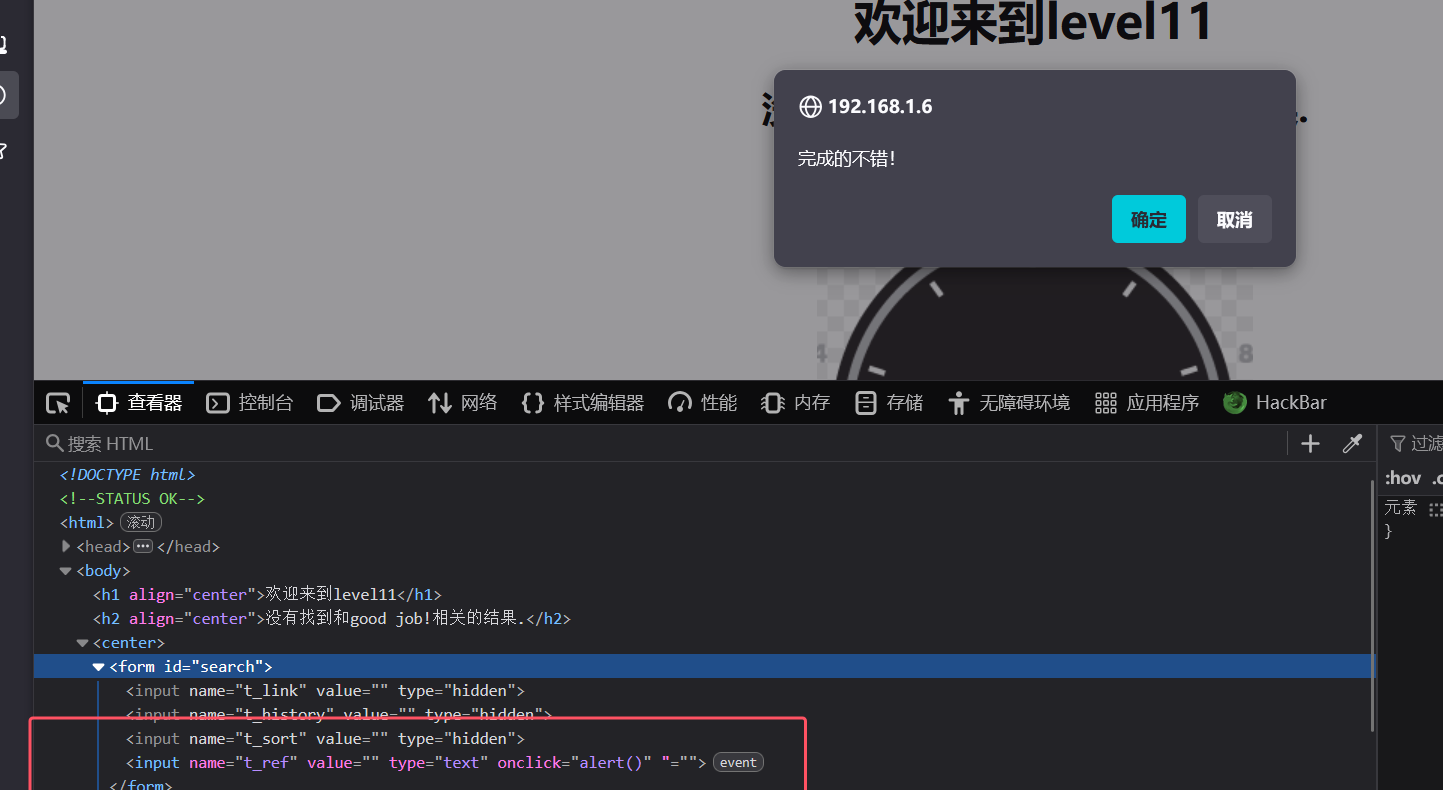Image resolution: width=1443 pixels, height=790 pixels.
Task: Click the 确定 button in the dialog
Action: coord(1148,219)
